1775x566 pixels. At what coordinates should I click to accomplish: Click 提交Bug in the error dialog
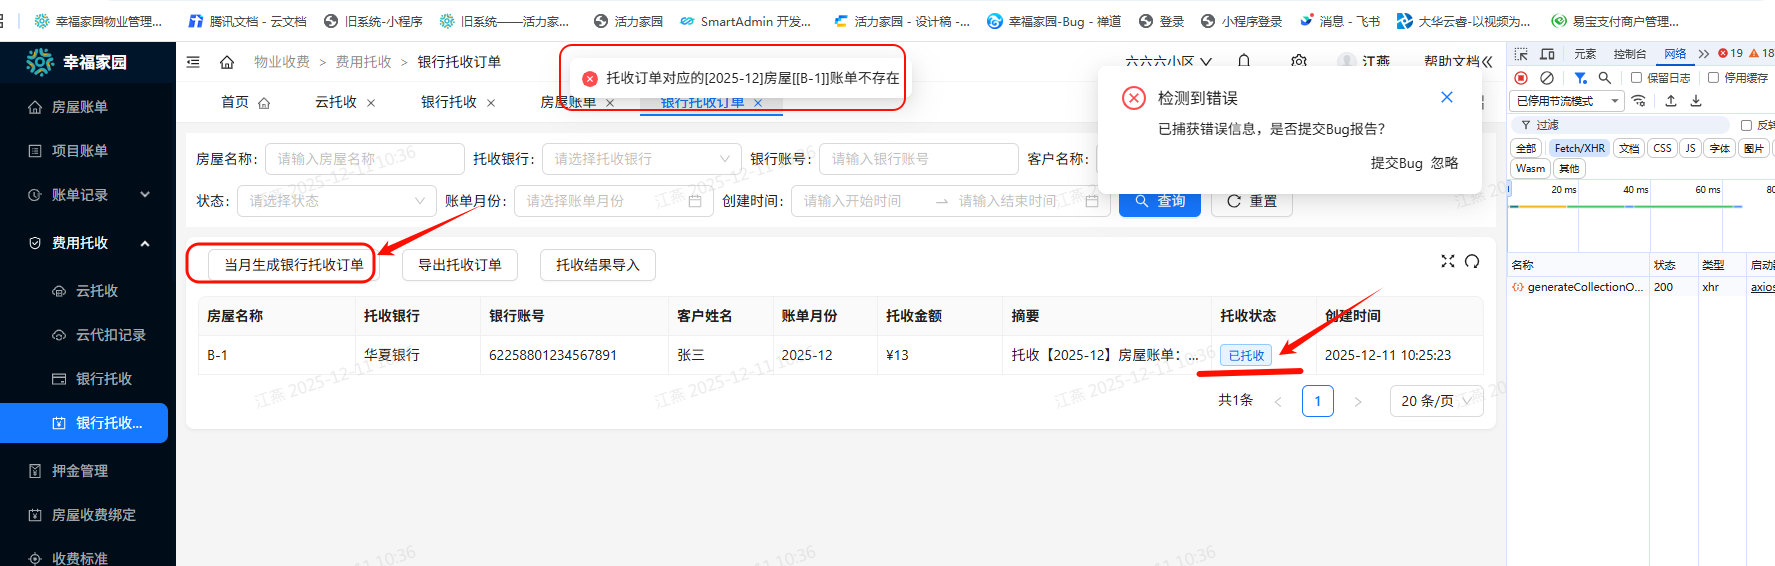pyautogui.click(x=1396, y=163)
